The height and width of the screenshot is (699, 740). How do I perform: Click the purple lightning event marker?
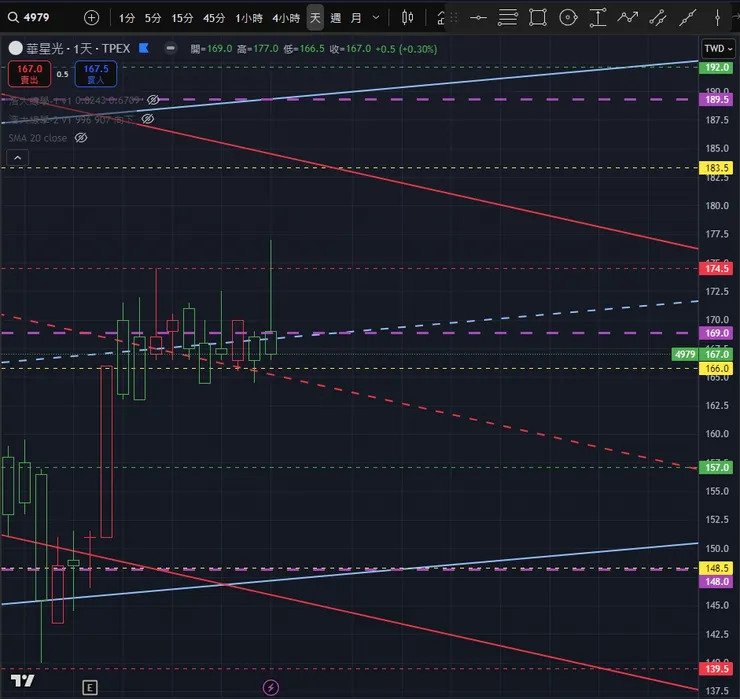point(271,688)
